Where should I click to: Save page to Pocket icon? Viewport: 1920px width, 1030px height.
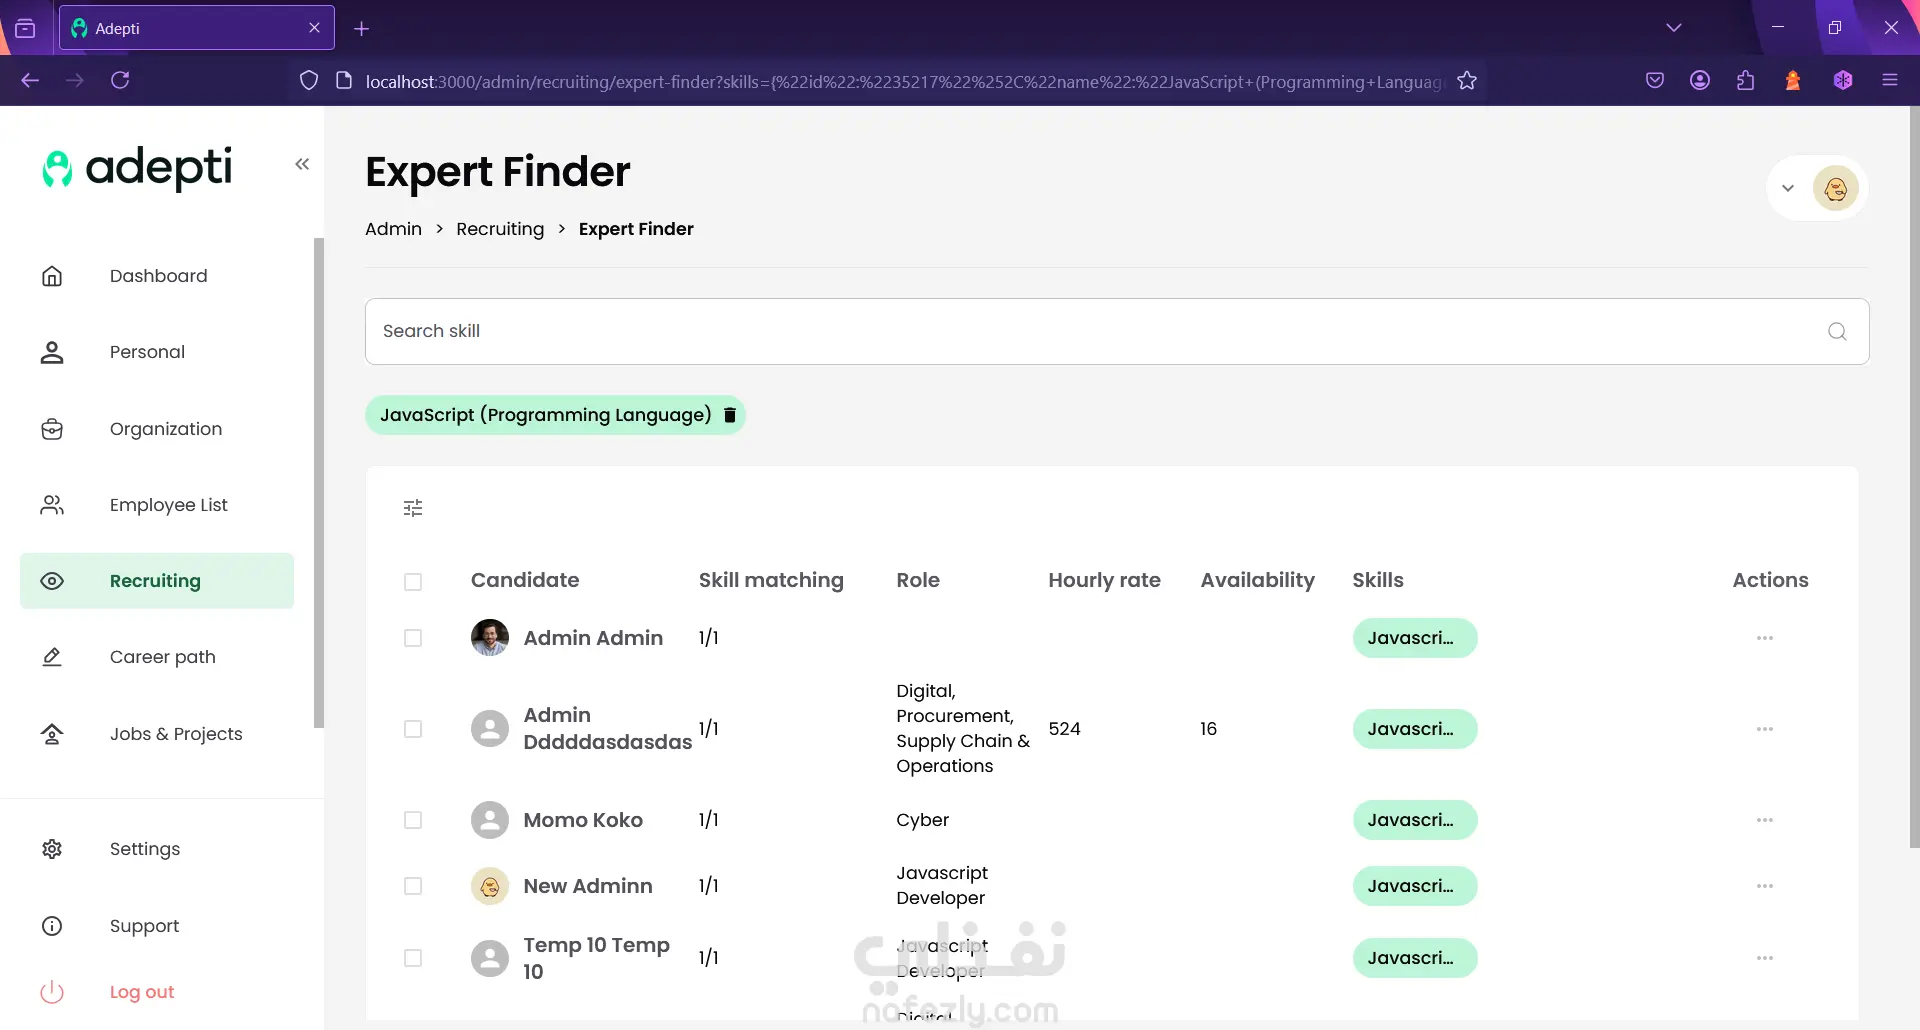(1655, 80)
